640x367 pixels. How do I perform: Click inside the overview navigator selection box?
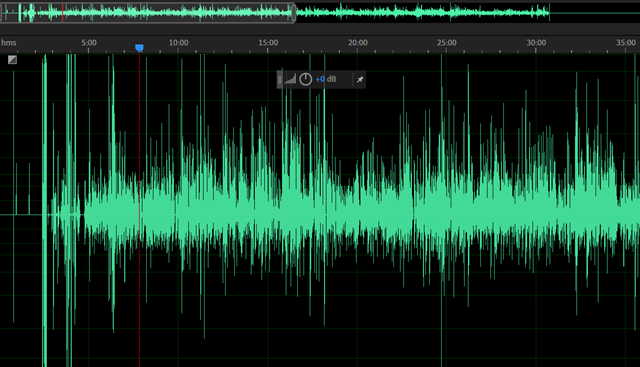[x=147, y=13]
